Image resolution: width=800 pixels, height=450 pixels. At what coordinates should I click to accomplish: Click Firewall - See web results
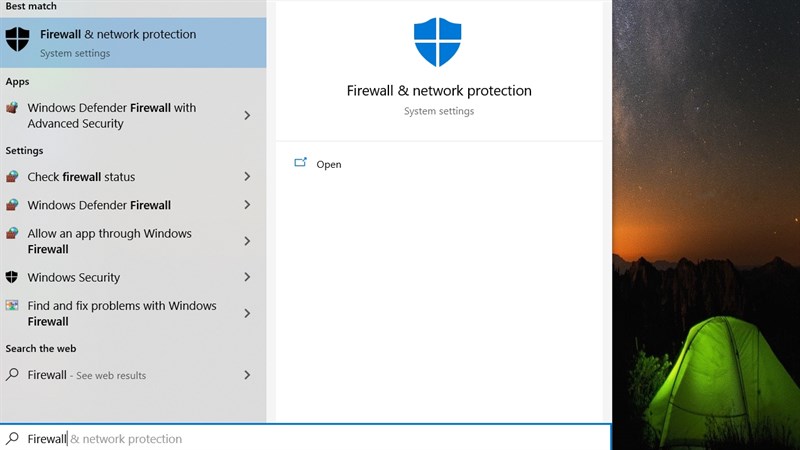coord(133,375)
